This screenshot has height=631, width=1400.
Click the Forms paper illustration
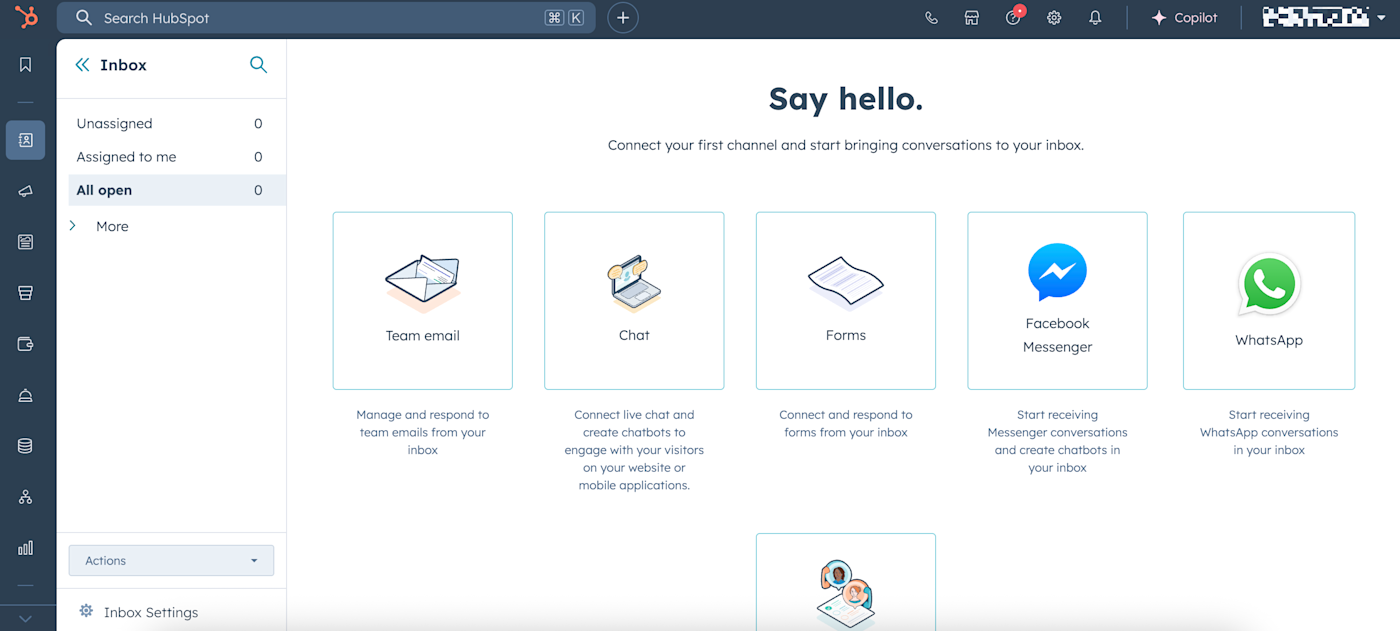coord(846,283)
